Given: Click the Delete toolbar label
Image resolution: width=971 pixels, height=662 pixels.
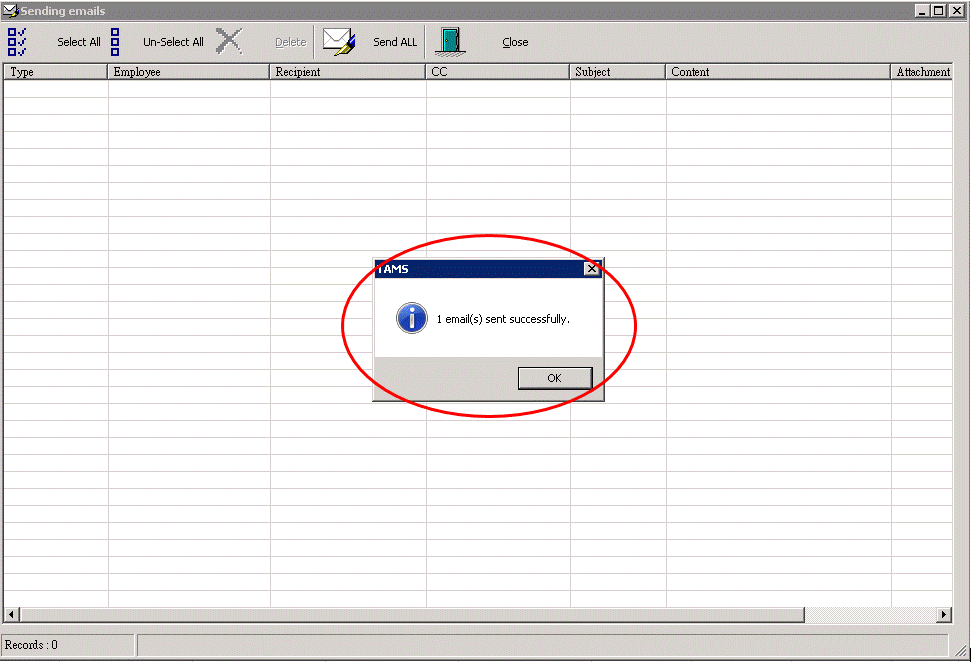Looking at the screenshot, I should 291,42.
